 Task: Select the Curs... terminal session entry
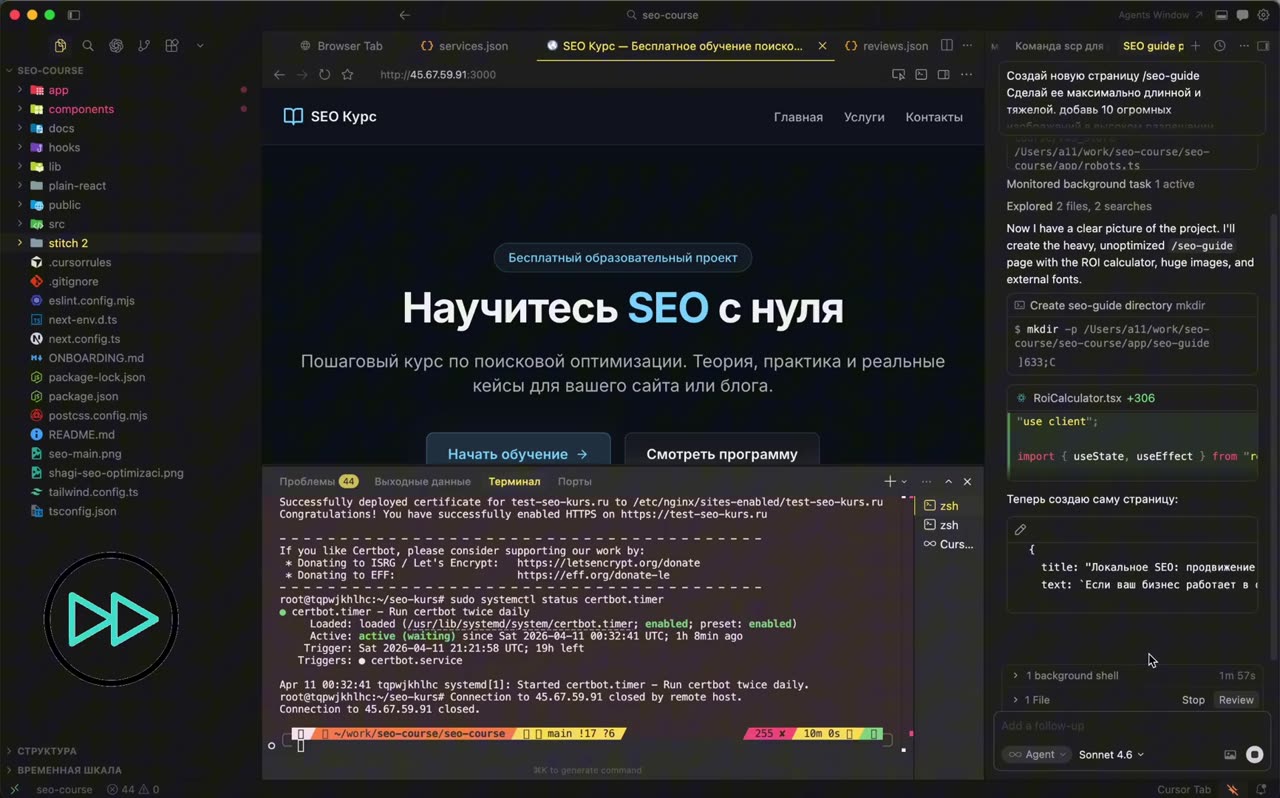click(948, 544)
